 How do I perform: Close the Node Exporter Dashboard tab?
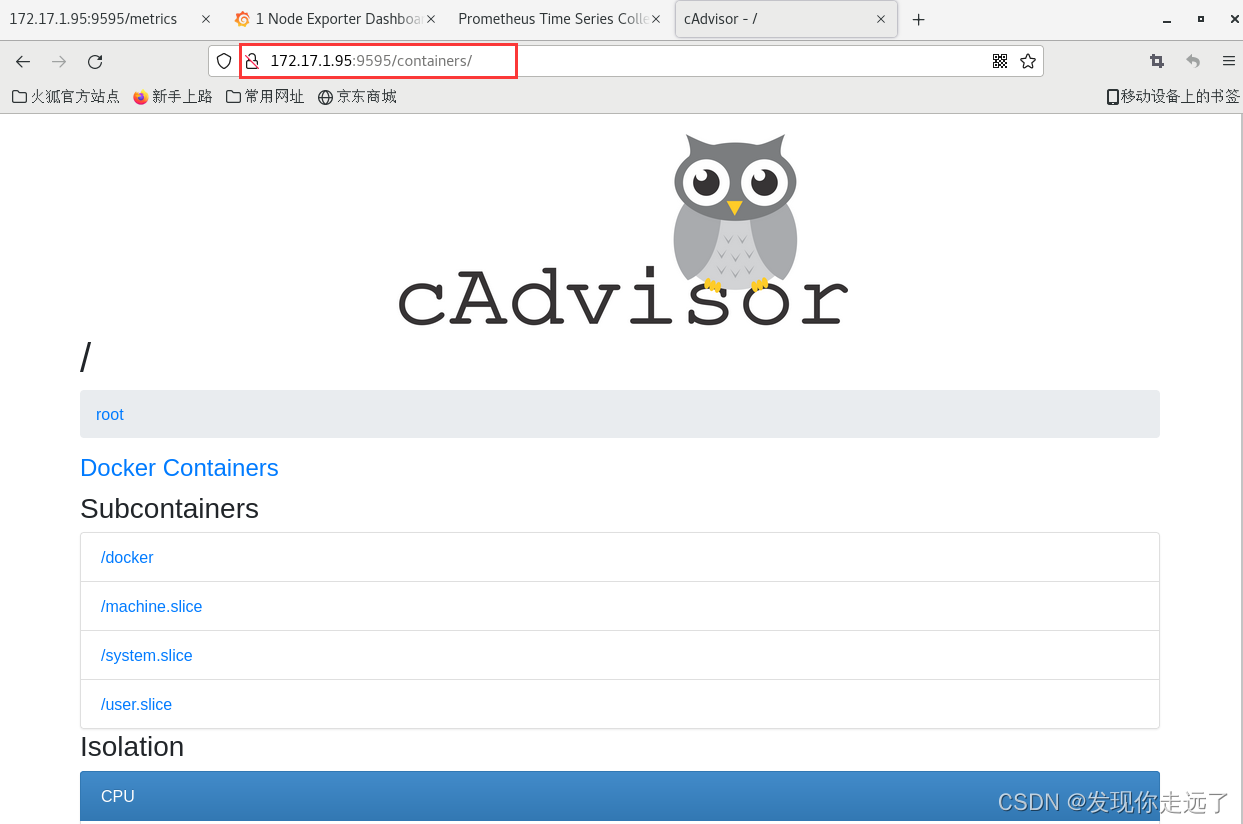[x=431, y=19]
